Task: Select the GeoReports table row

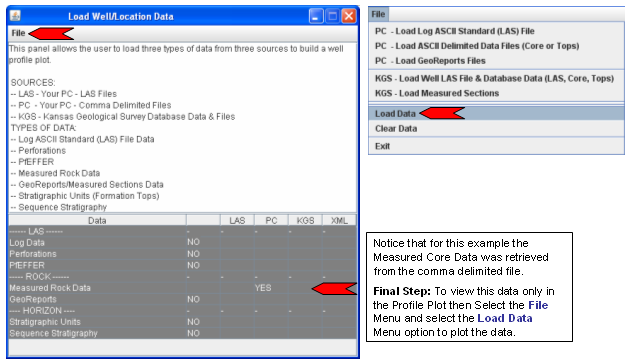Action: coord(182,299)
